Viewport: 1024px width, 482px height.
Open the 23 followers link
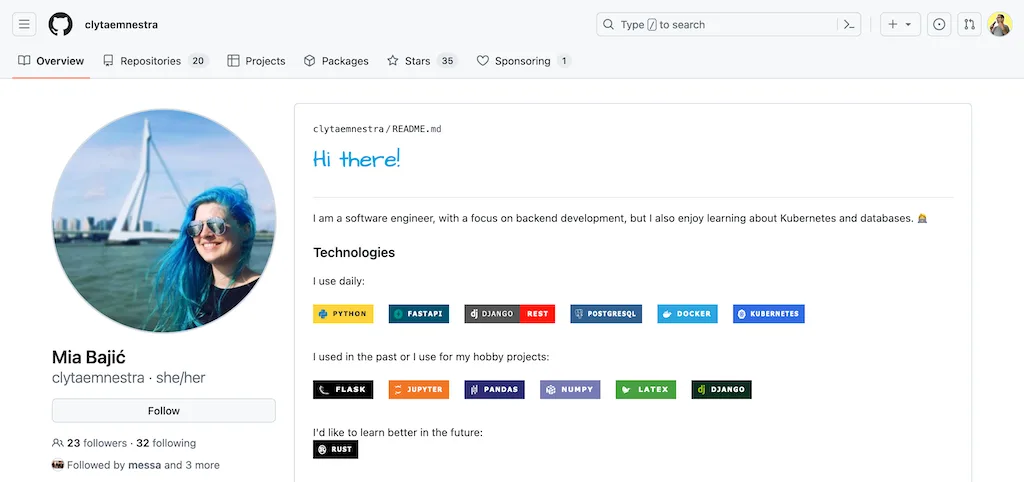[97, 443]
